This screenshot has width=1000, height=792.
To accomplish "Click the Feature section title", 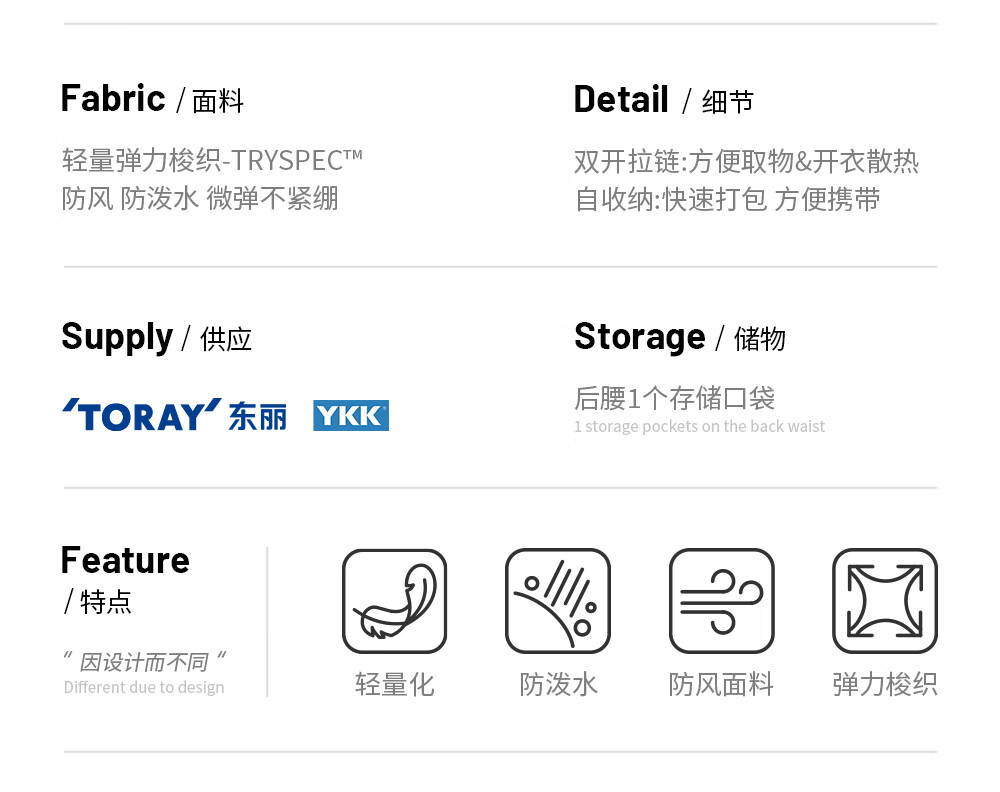I will [125, 560].
